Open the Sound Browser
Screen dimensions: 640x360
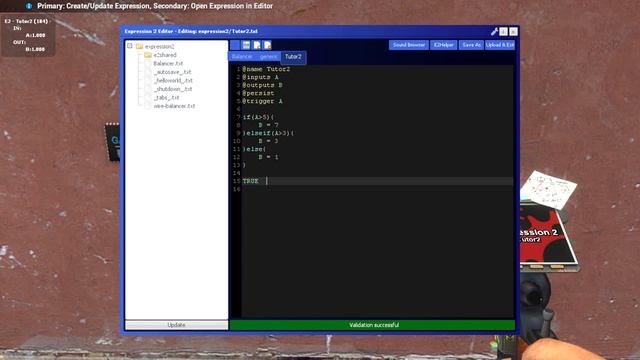click(409, 45)
